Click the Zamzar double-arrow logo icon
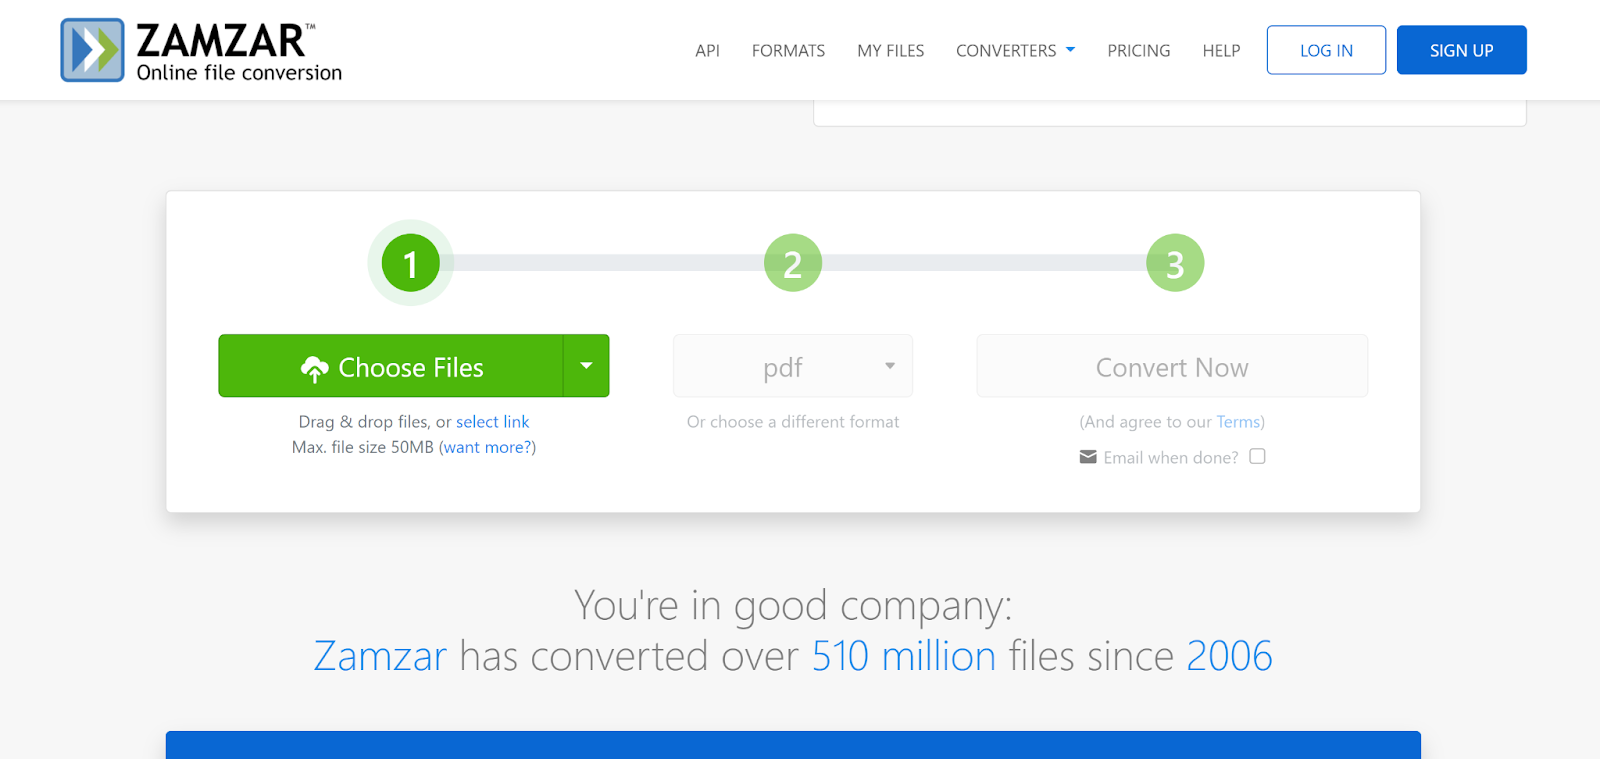This screenshot has height=759, width=1600. coord(92,50)
